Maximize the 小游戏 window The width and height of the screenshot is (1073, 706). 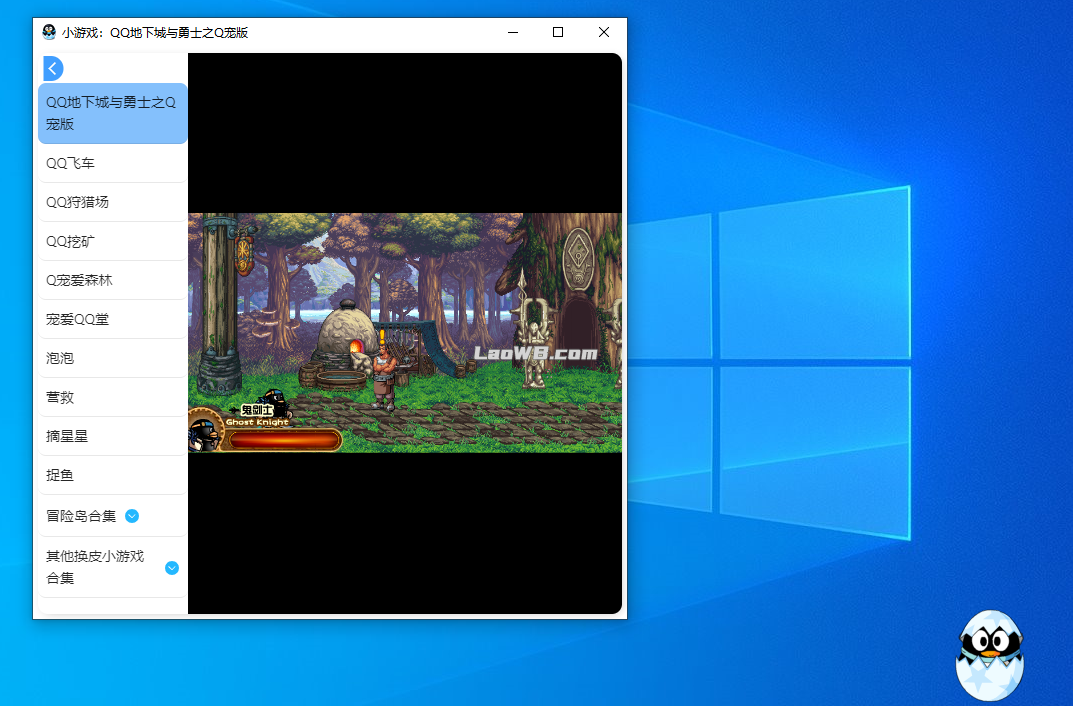pyautogui.click(x=558, y=32)
